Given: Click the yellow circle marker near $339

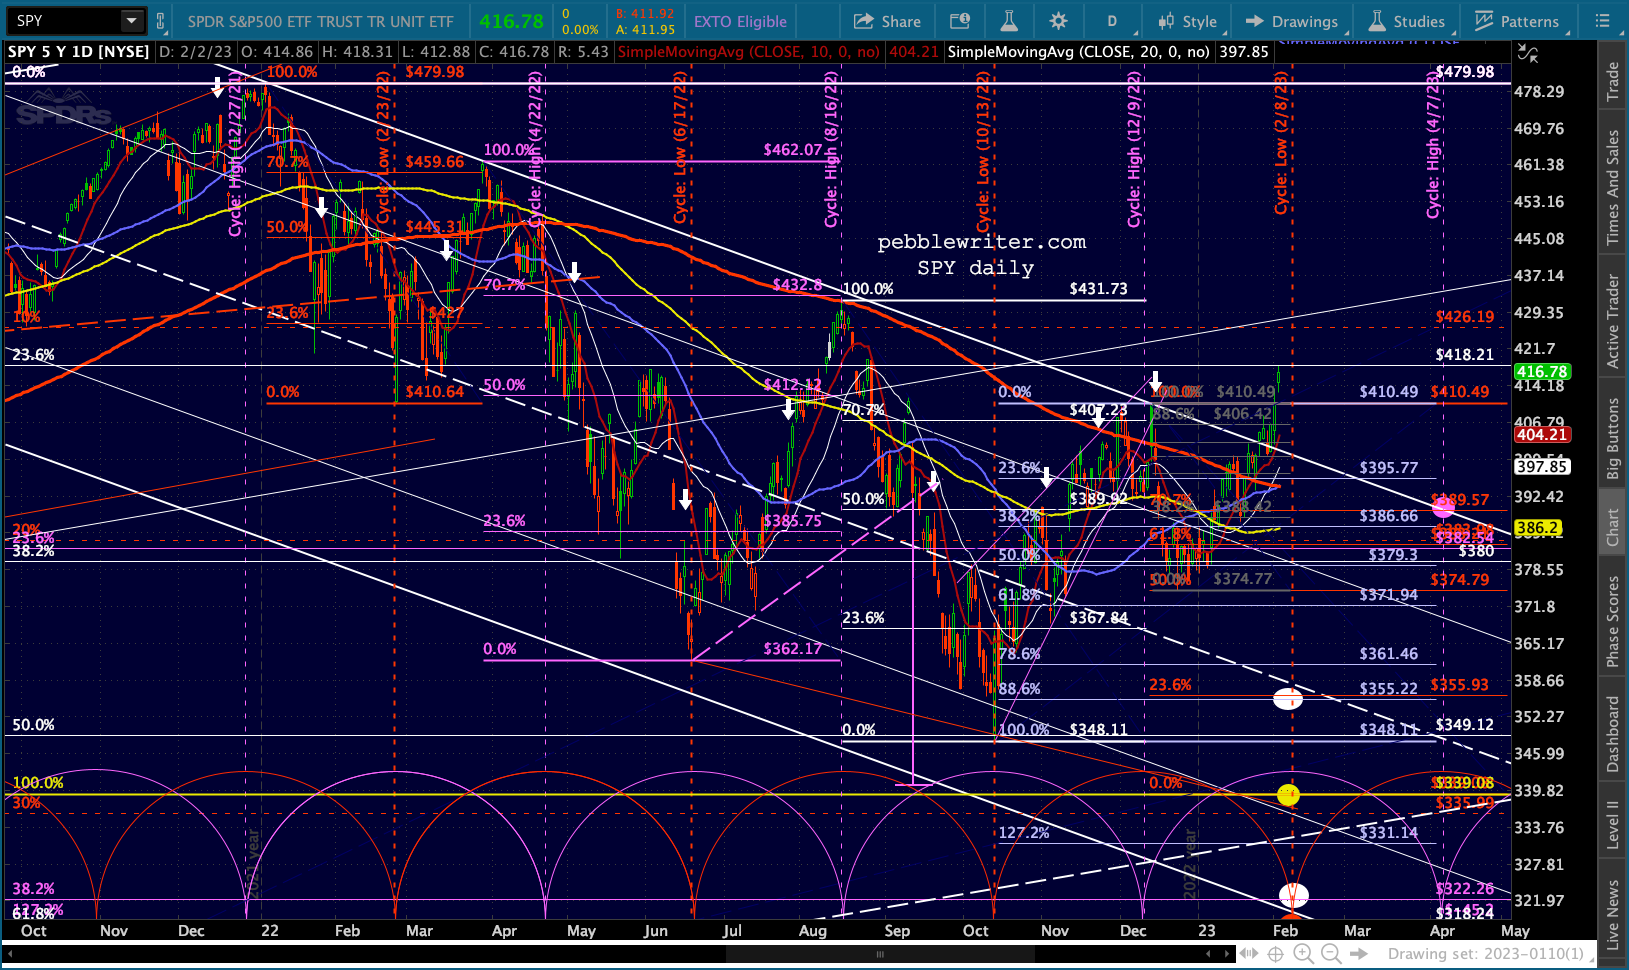Looking at the screenshot, I should click(x=1288, y=795).
